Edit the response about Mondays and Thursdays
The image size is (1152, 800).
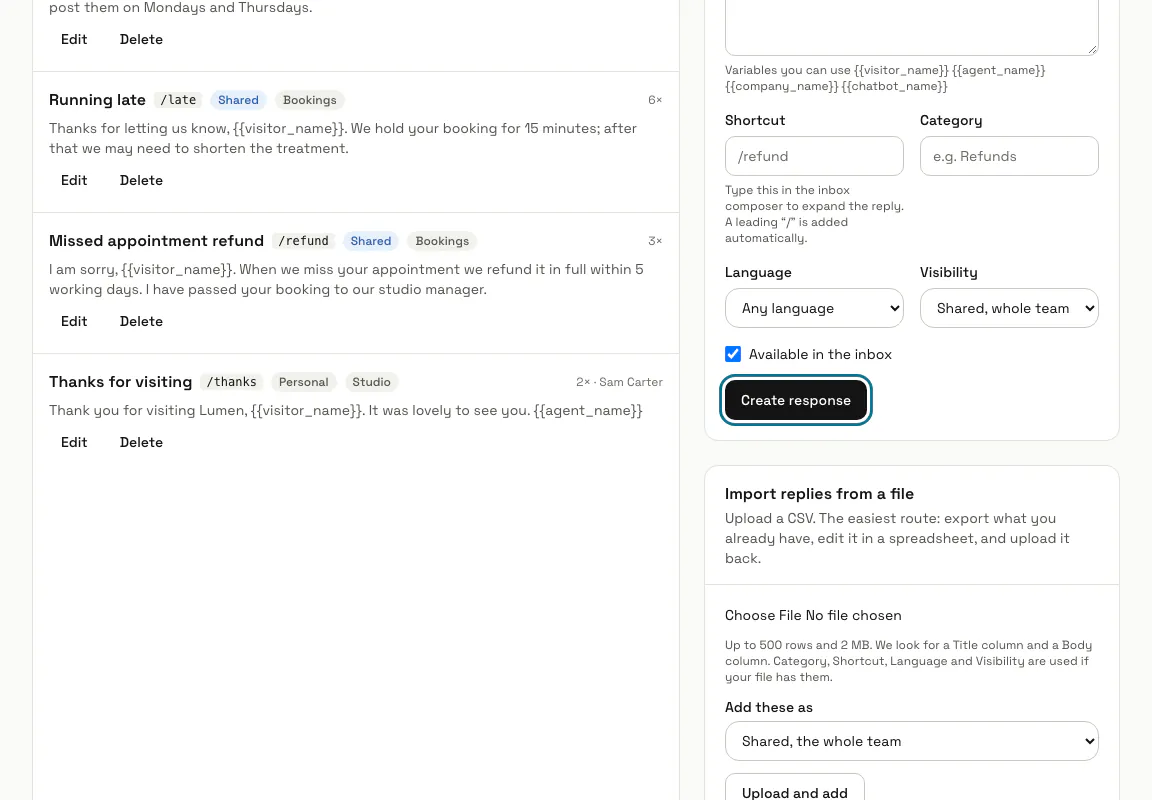pyautogui.click(x=74, y=39)
